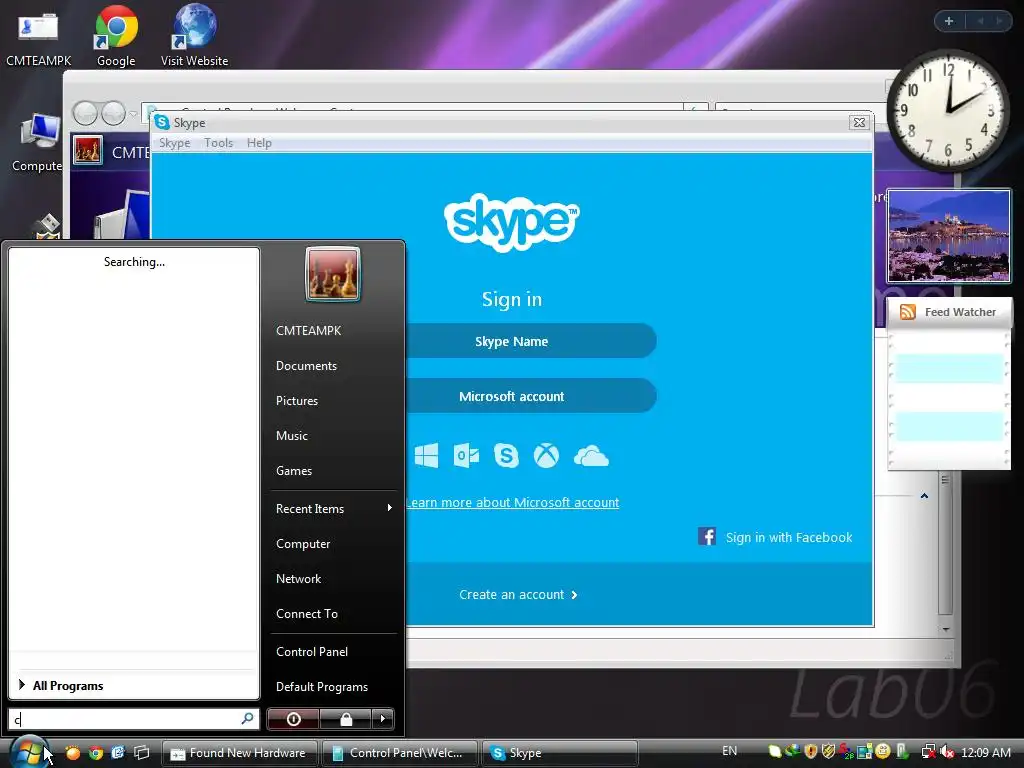The image size is (1024, 768).
Task: Select Default Programs in the Start menu
Action: click(322, 686)
